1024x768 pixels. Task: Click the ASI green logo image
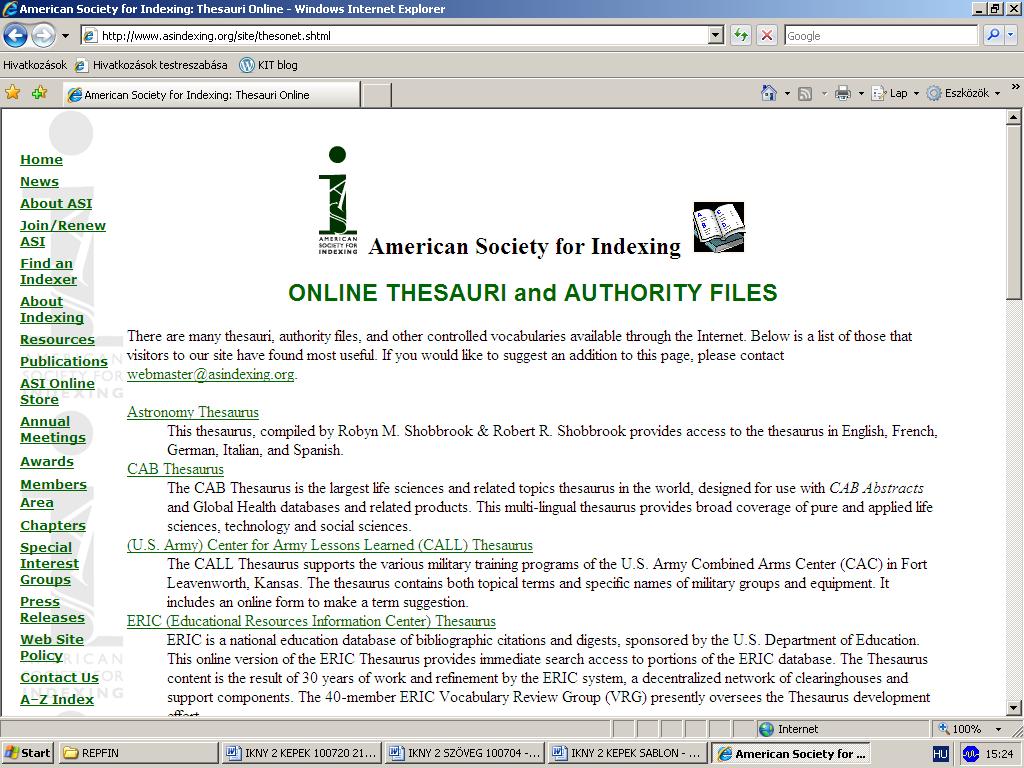coord(338,200)
